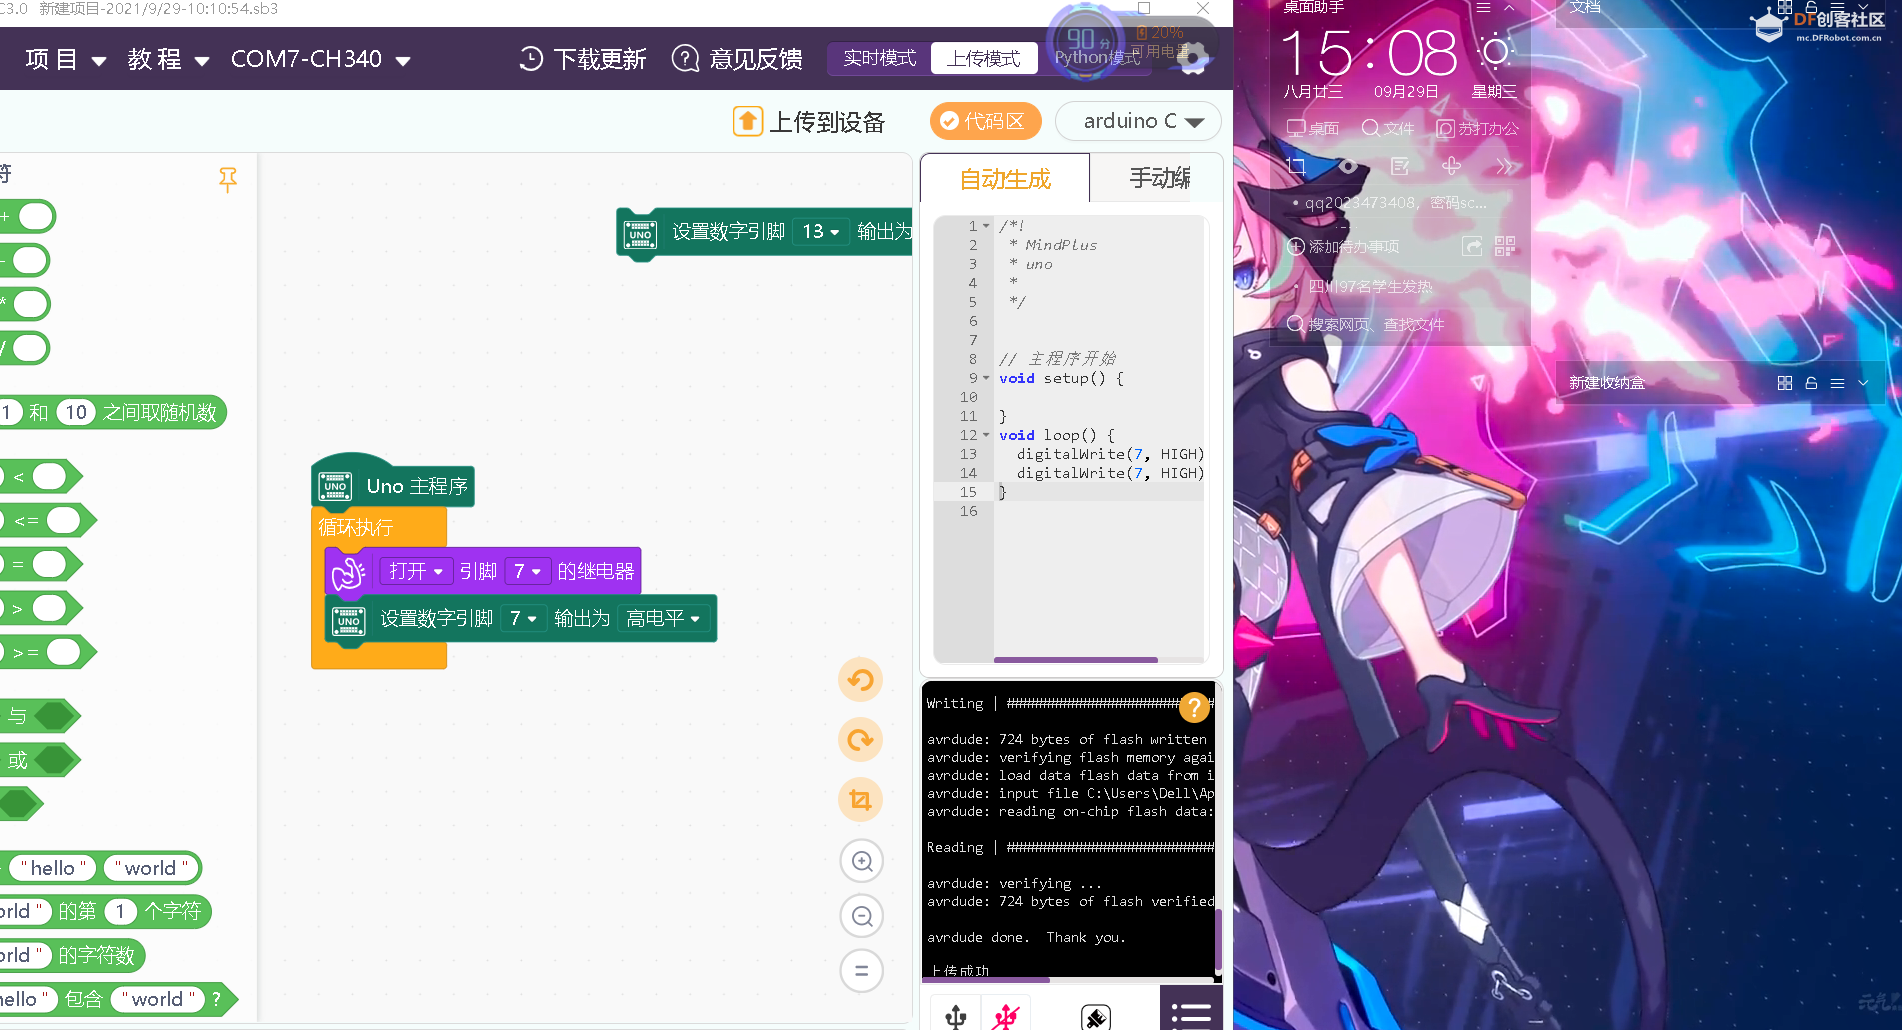The image size is (1902, 1030).
Task: Open the arduino C language dropdown
Action: click(1138, 121)
